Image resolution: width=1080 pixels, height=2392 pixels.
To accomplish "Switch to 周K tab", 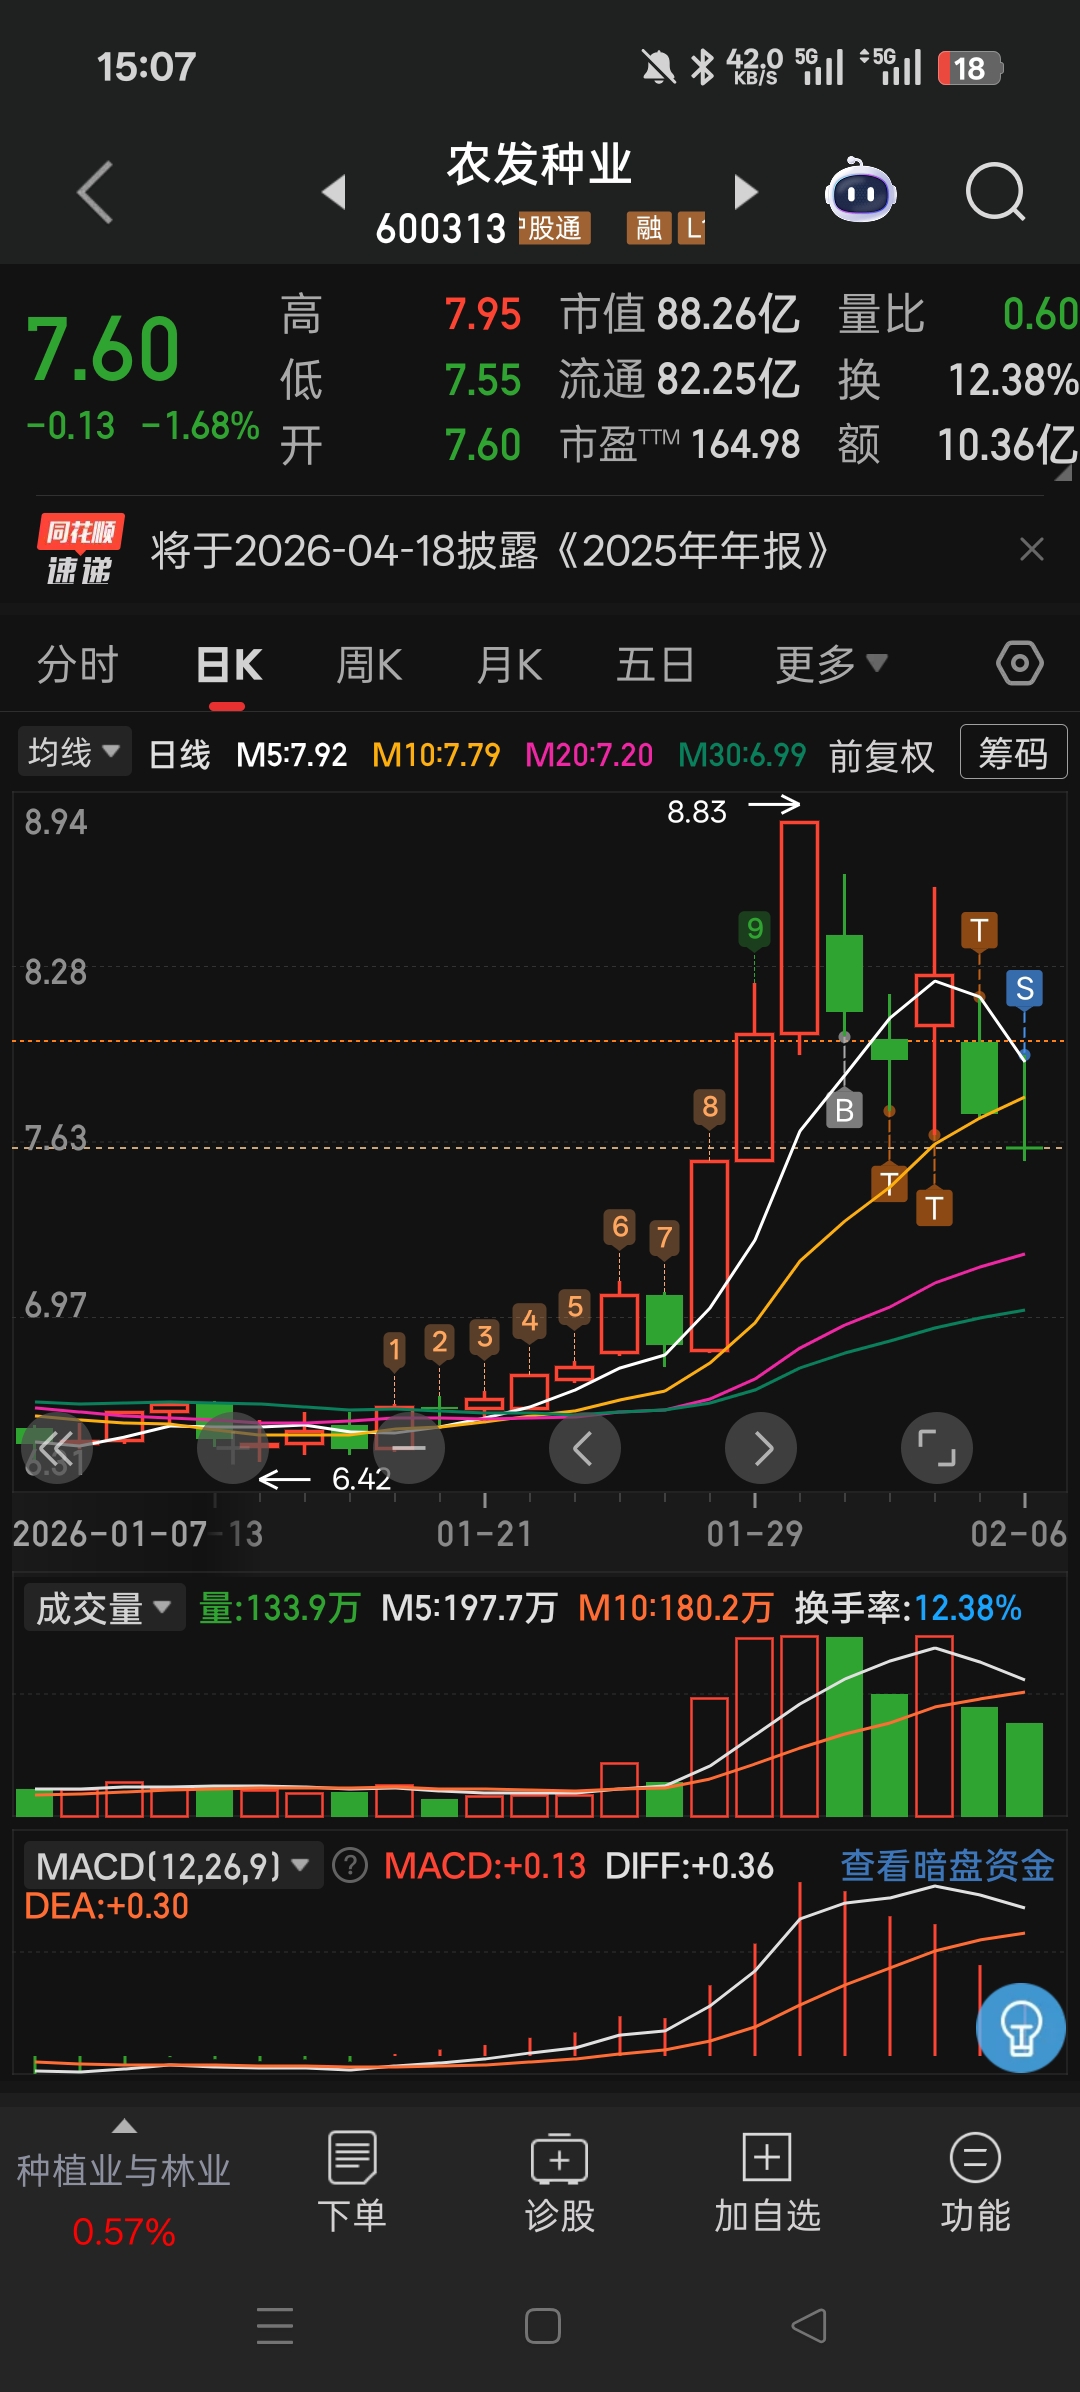I will tap(369, 665).
